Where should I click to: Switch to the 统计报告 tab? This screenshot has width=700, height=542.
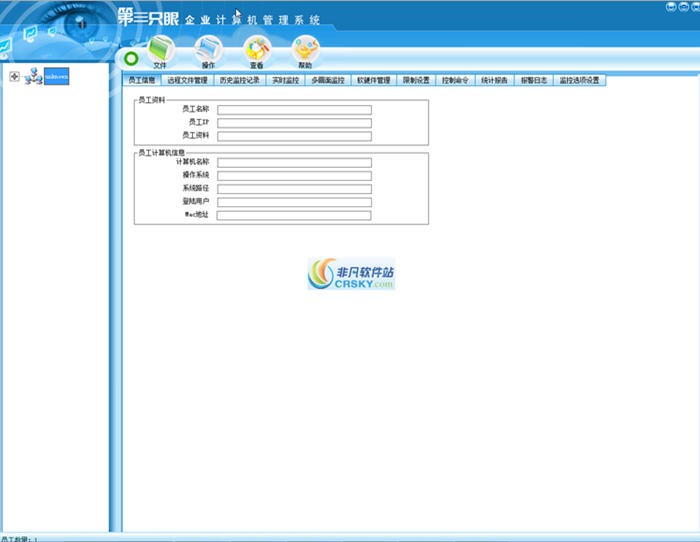click(x=495, y=80)
